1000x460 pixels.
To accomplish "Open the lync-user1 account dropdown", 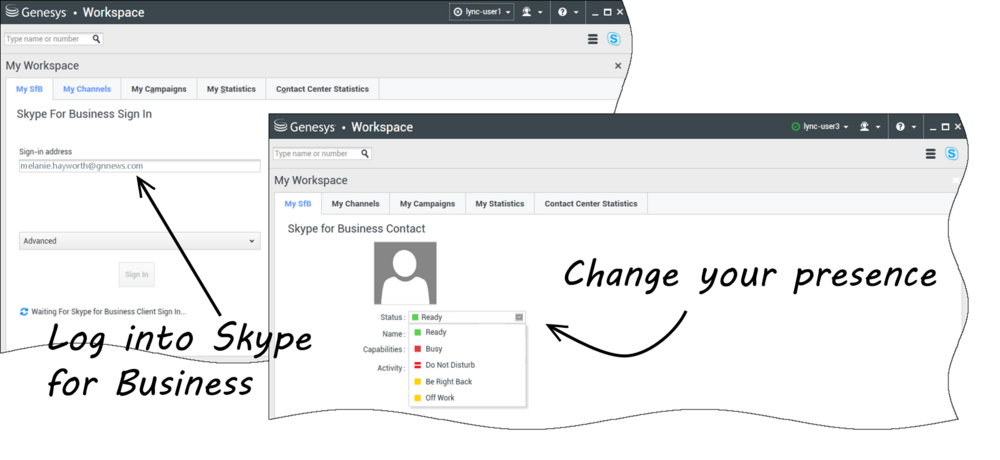I will [x=482, y=12].
